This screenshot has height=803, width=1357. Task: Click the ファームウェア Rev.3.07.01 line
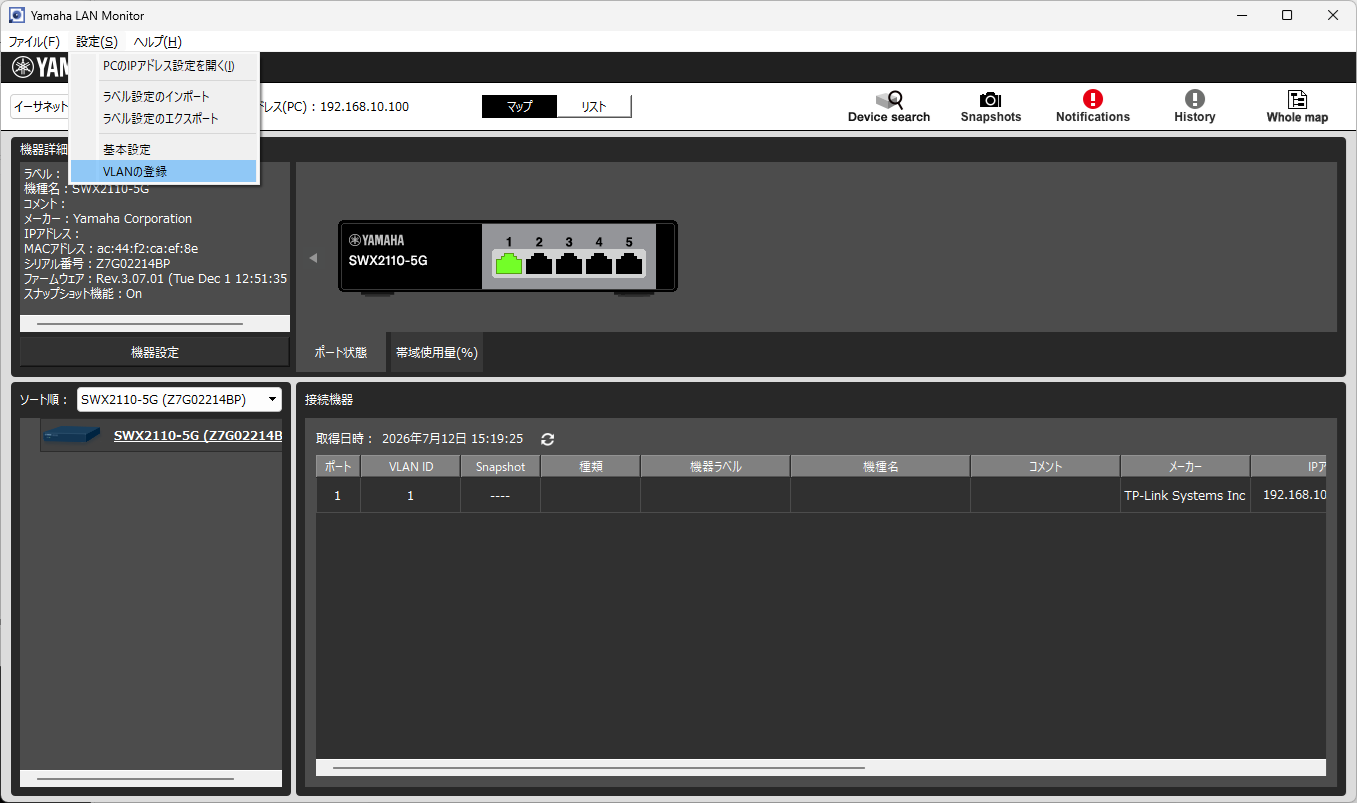[155, 279]
